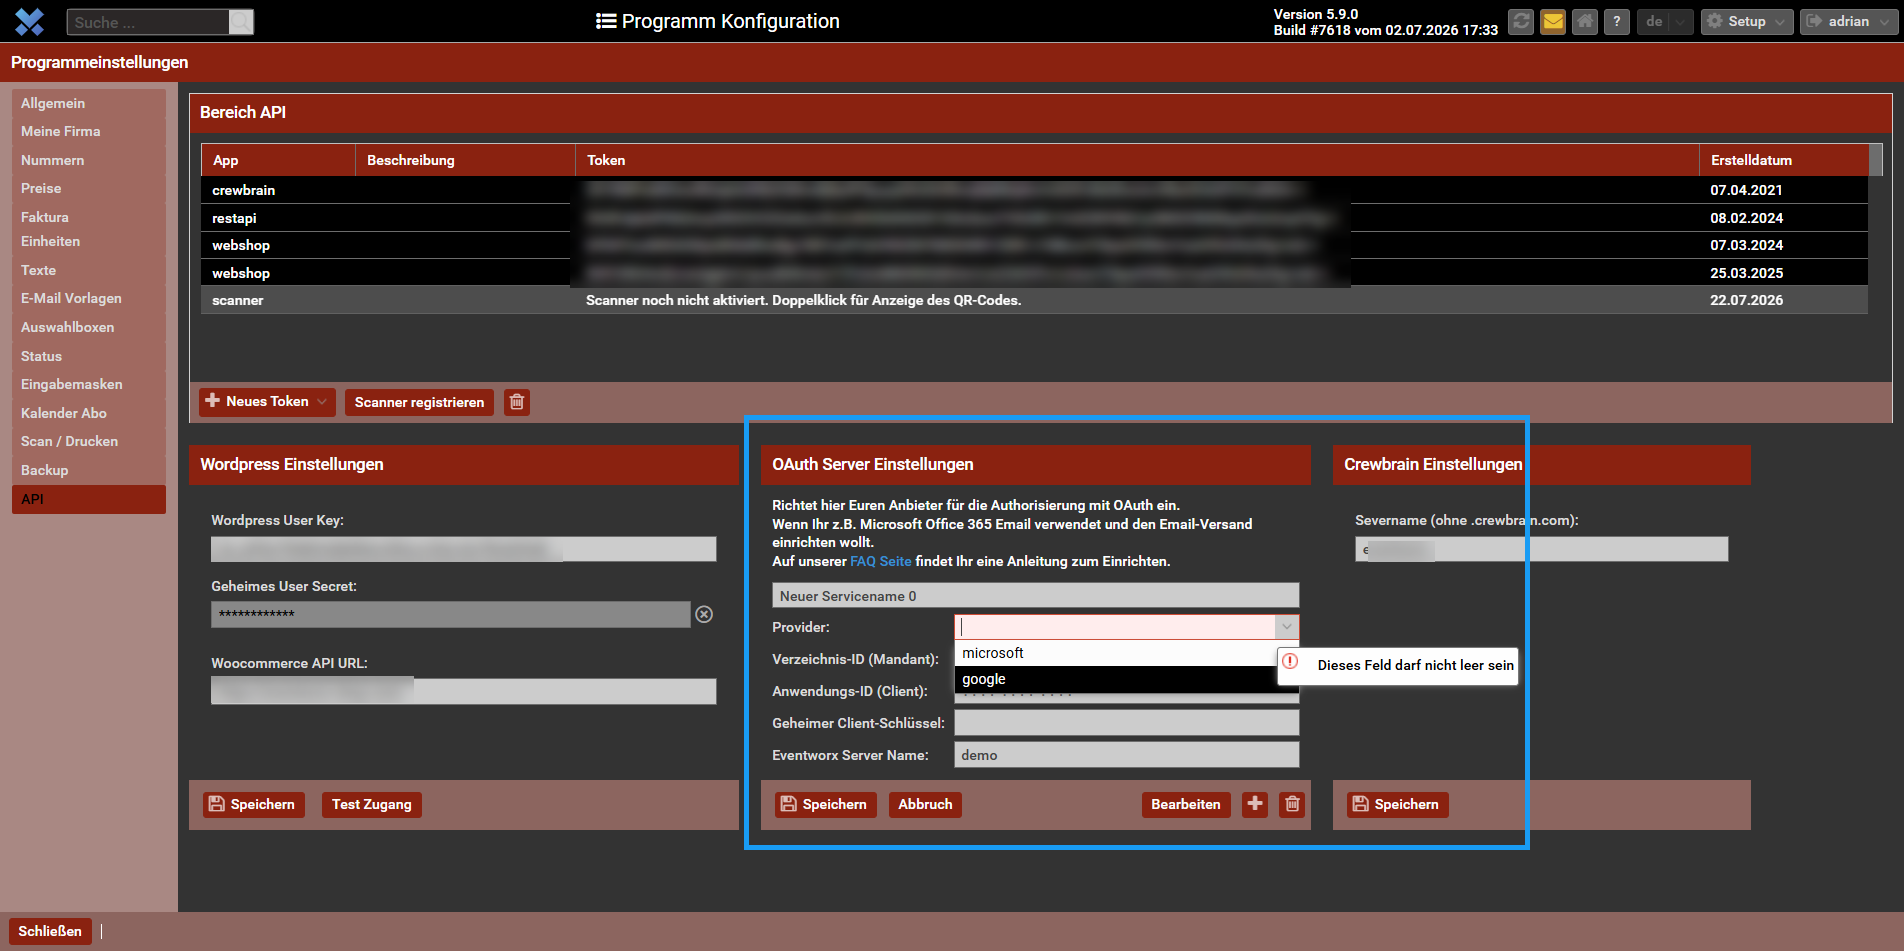Open the Backup section
The height and width of the screenshot is (951, 1904).
click(89, 470)
